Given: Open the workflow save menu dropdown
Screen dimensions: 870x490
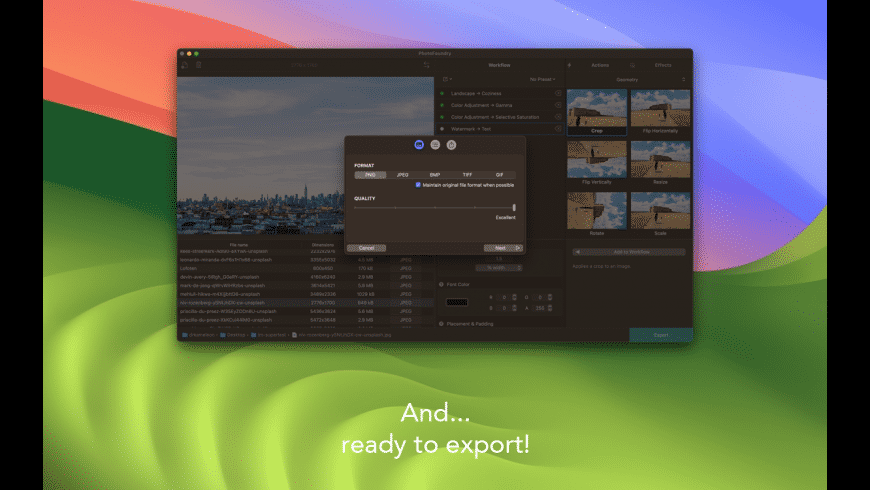Looking at the screenshot, I should point(447,79).
